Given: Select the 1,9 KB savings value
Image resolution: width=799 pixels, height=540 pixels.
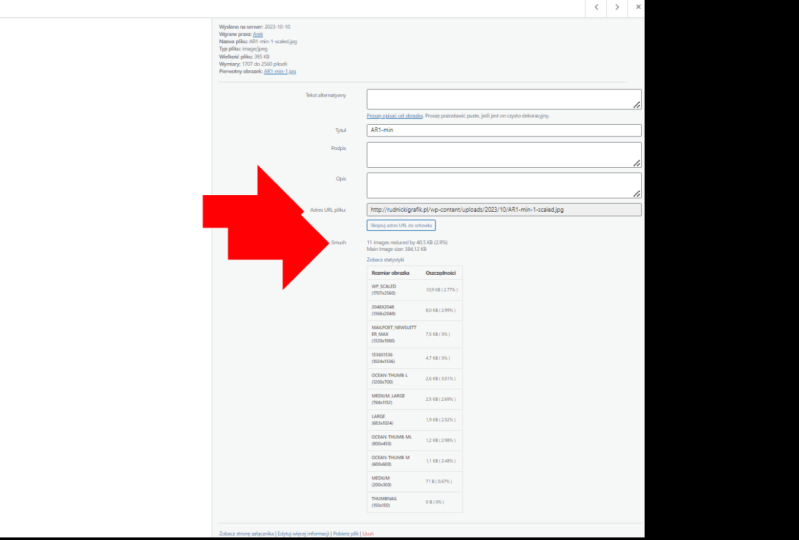Looking at the screenshot, I should [441, 420].
